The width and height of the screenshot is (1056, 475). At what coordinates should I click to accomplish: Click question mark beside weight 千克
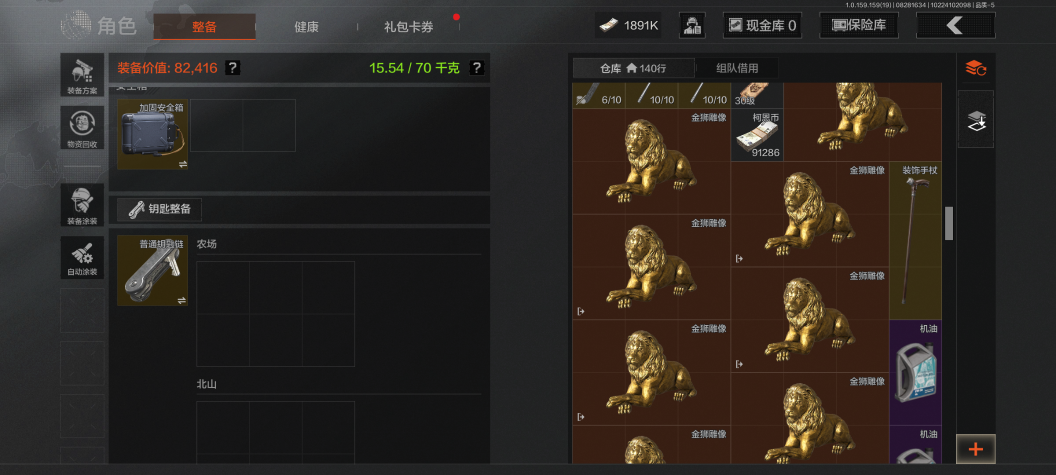point(475,67)
